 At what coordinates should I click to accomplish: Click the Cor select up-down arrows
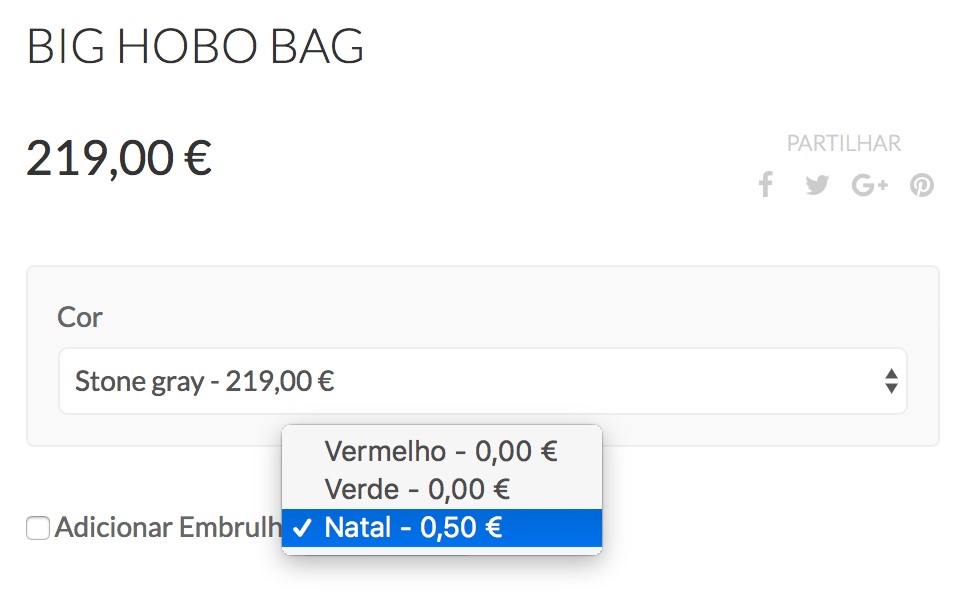(x=891, y=381)
